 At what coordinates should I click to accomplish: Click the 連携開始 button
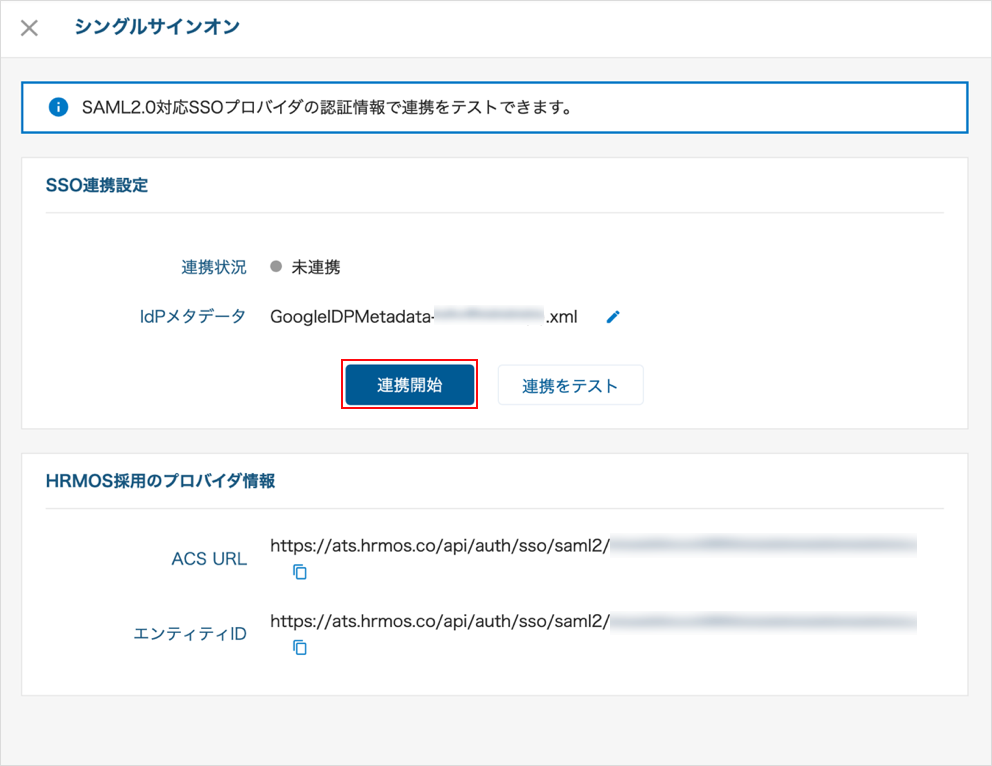coord(409,385)
